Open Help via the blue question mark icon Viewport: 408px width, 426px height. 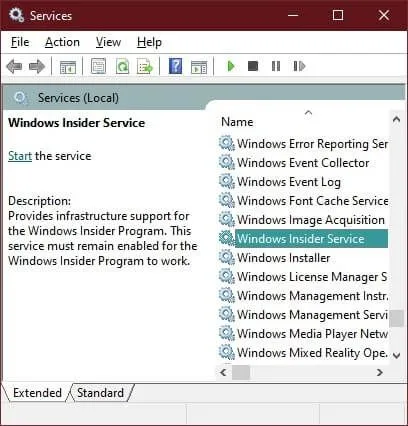click(175, 66)
